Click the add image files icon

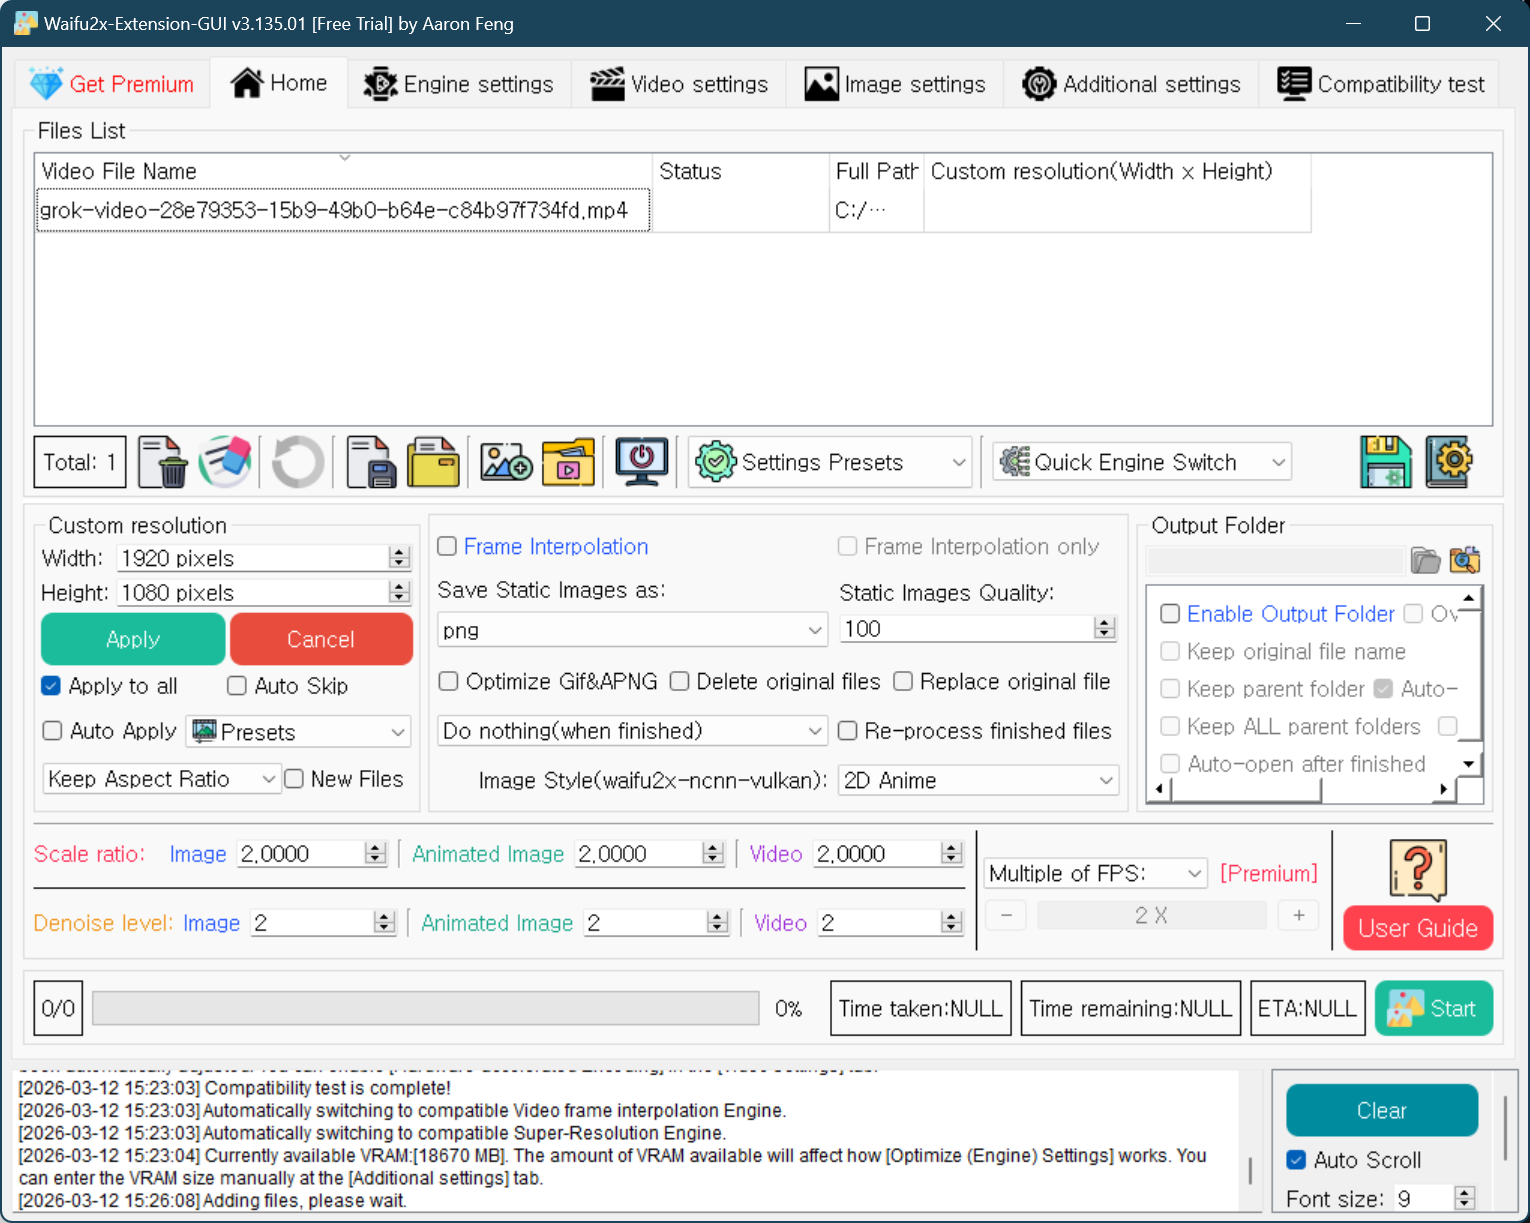506,462
